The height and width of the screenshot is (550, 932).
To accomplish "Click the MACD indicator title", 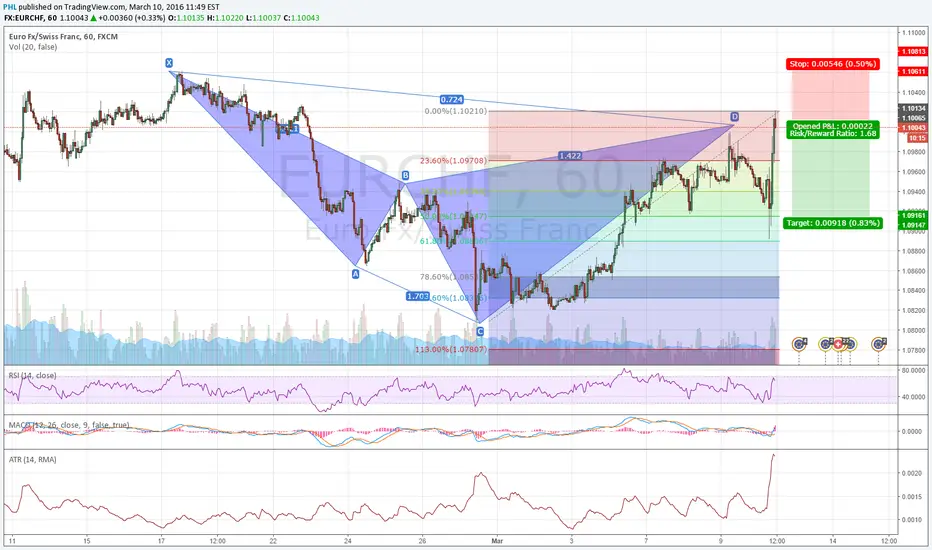I will (x=69, y=425).
